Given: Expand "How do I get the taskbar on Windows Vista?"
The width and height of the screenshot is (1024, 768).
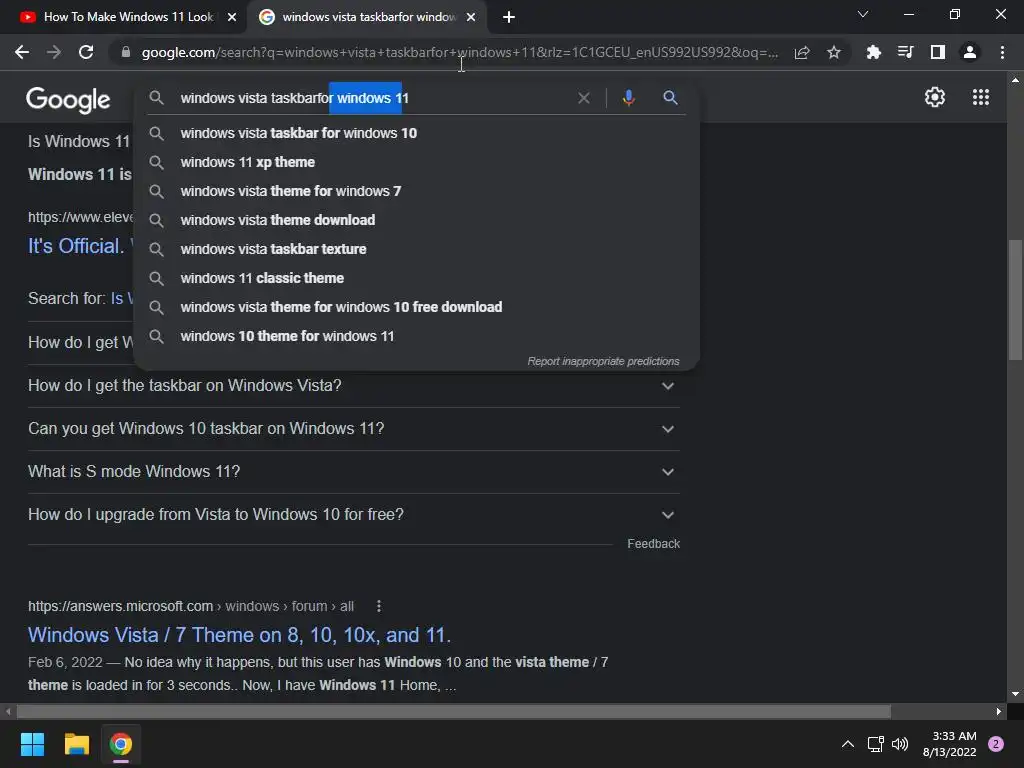Looking at the screenshot, I should click(x=353, y=386).
